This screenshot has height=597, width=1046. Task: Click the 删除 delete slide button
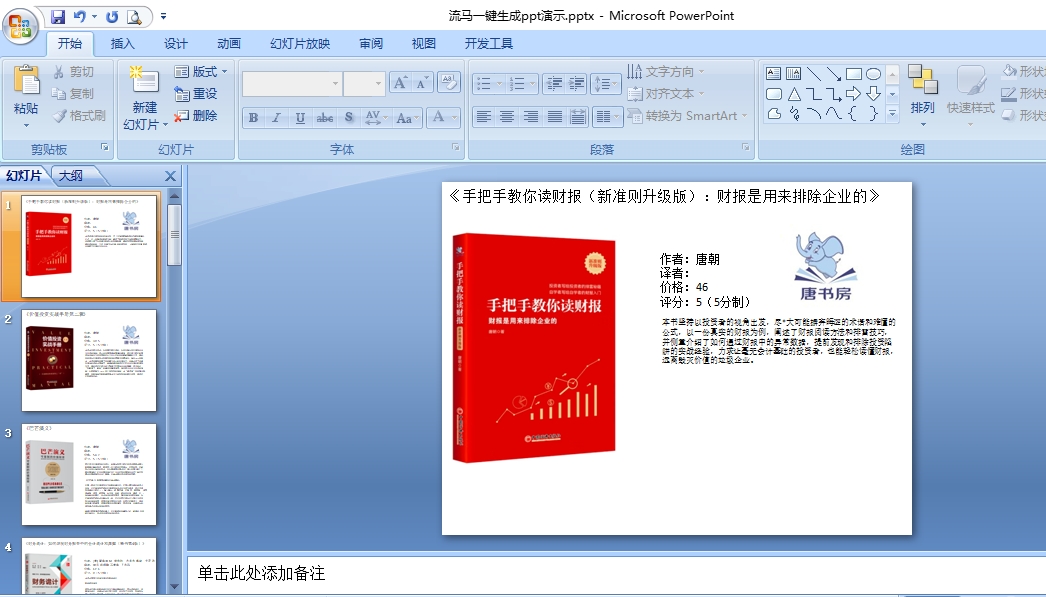[195, 115]
